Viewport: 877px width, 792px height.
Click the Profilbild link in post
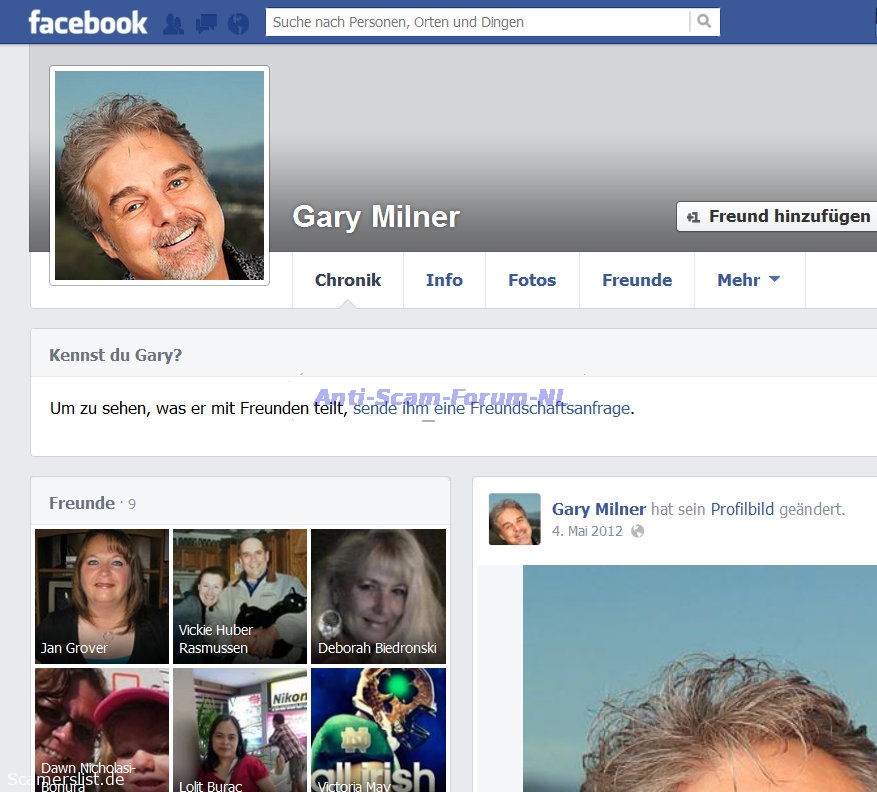tap(742, 509)
